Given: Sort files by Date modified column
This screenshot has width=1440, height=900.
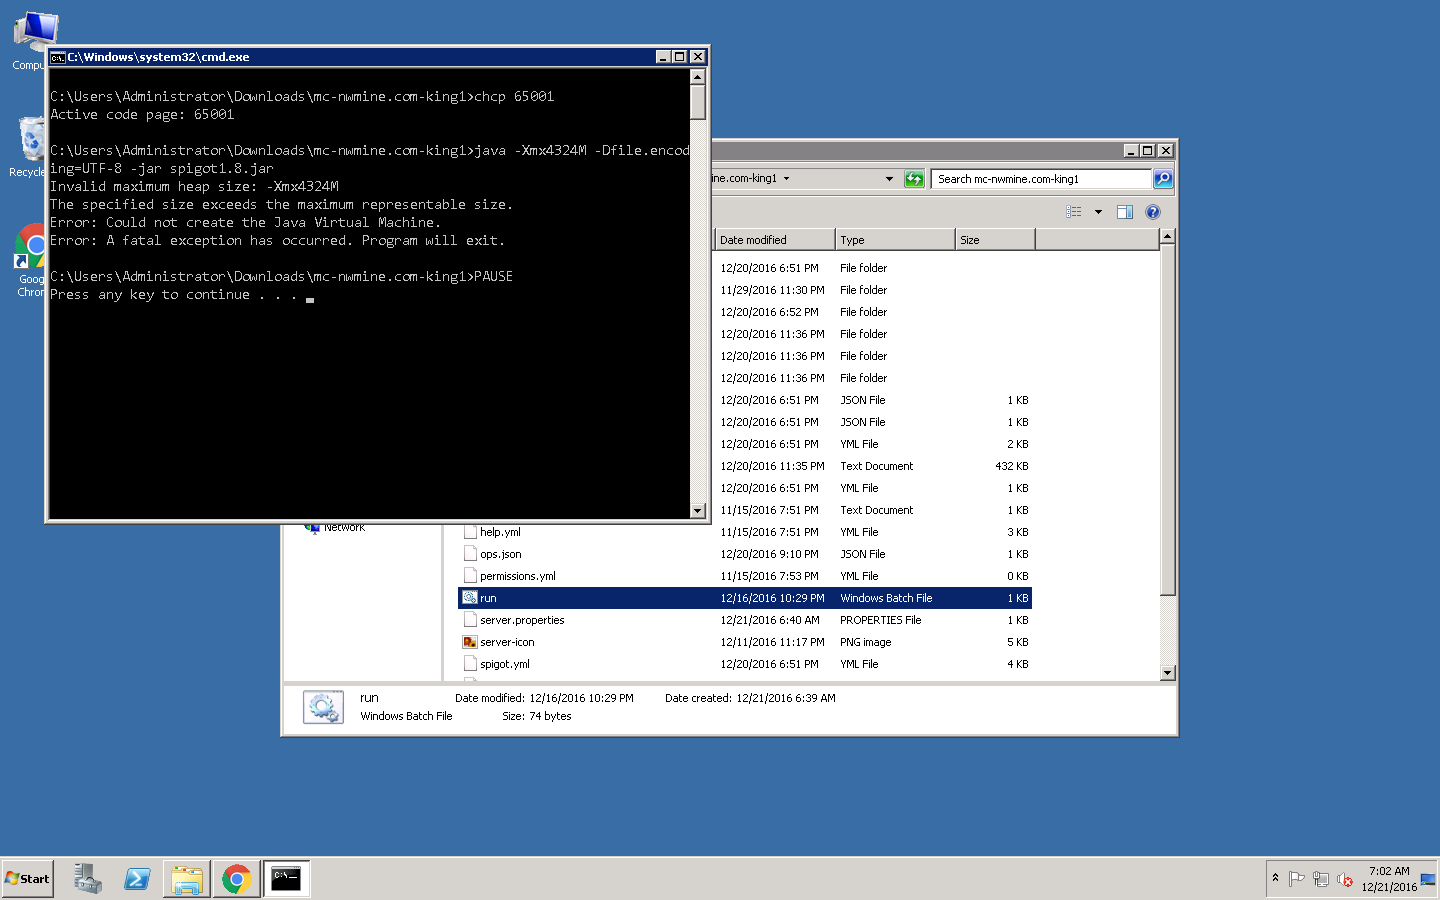Looking at the screenshot, I should coord(774,240).
